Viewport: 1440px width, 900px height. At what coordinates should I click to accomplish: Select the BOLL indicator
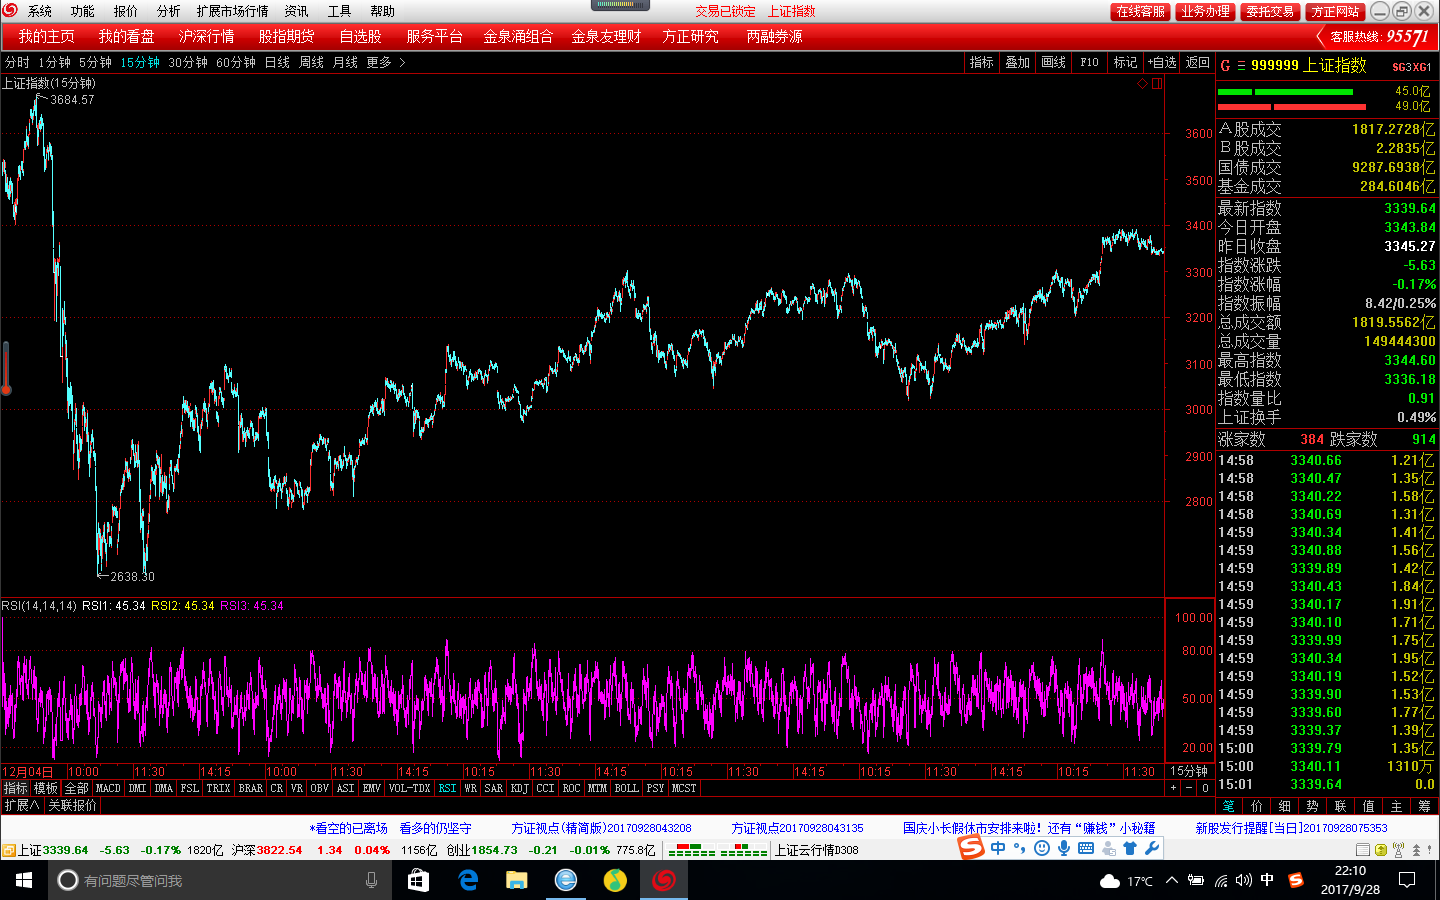[626, 788]
